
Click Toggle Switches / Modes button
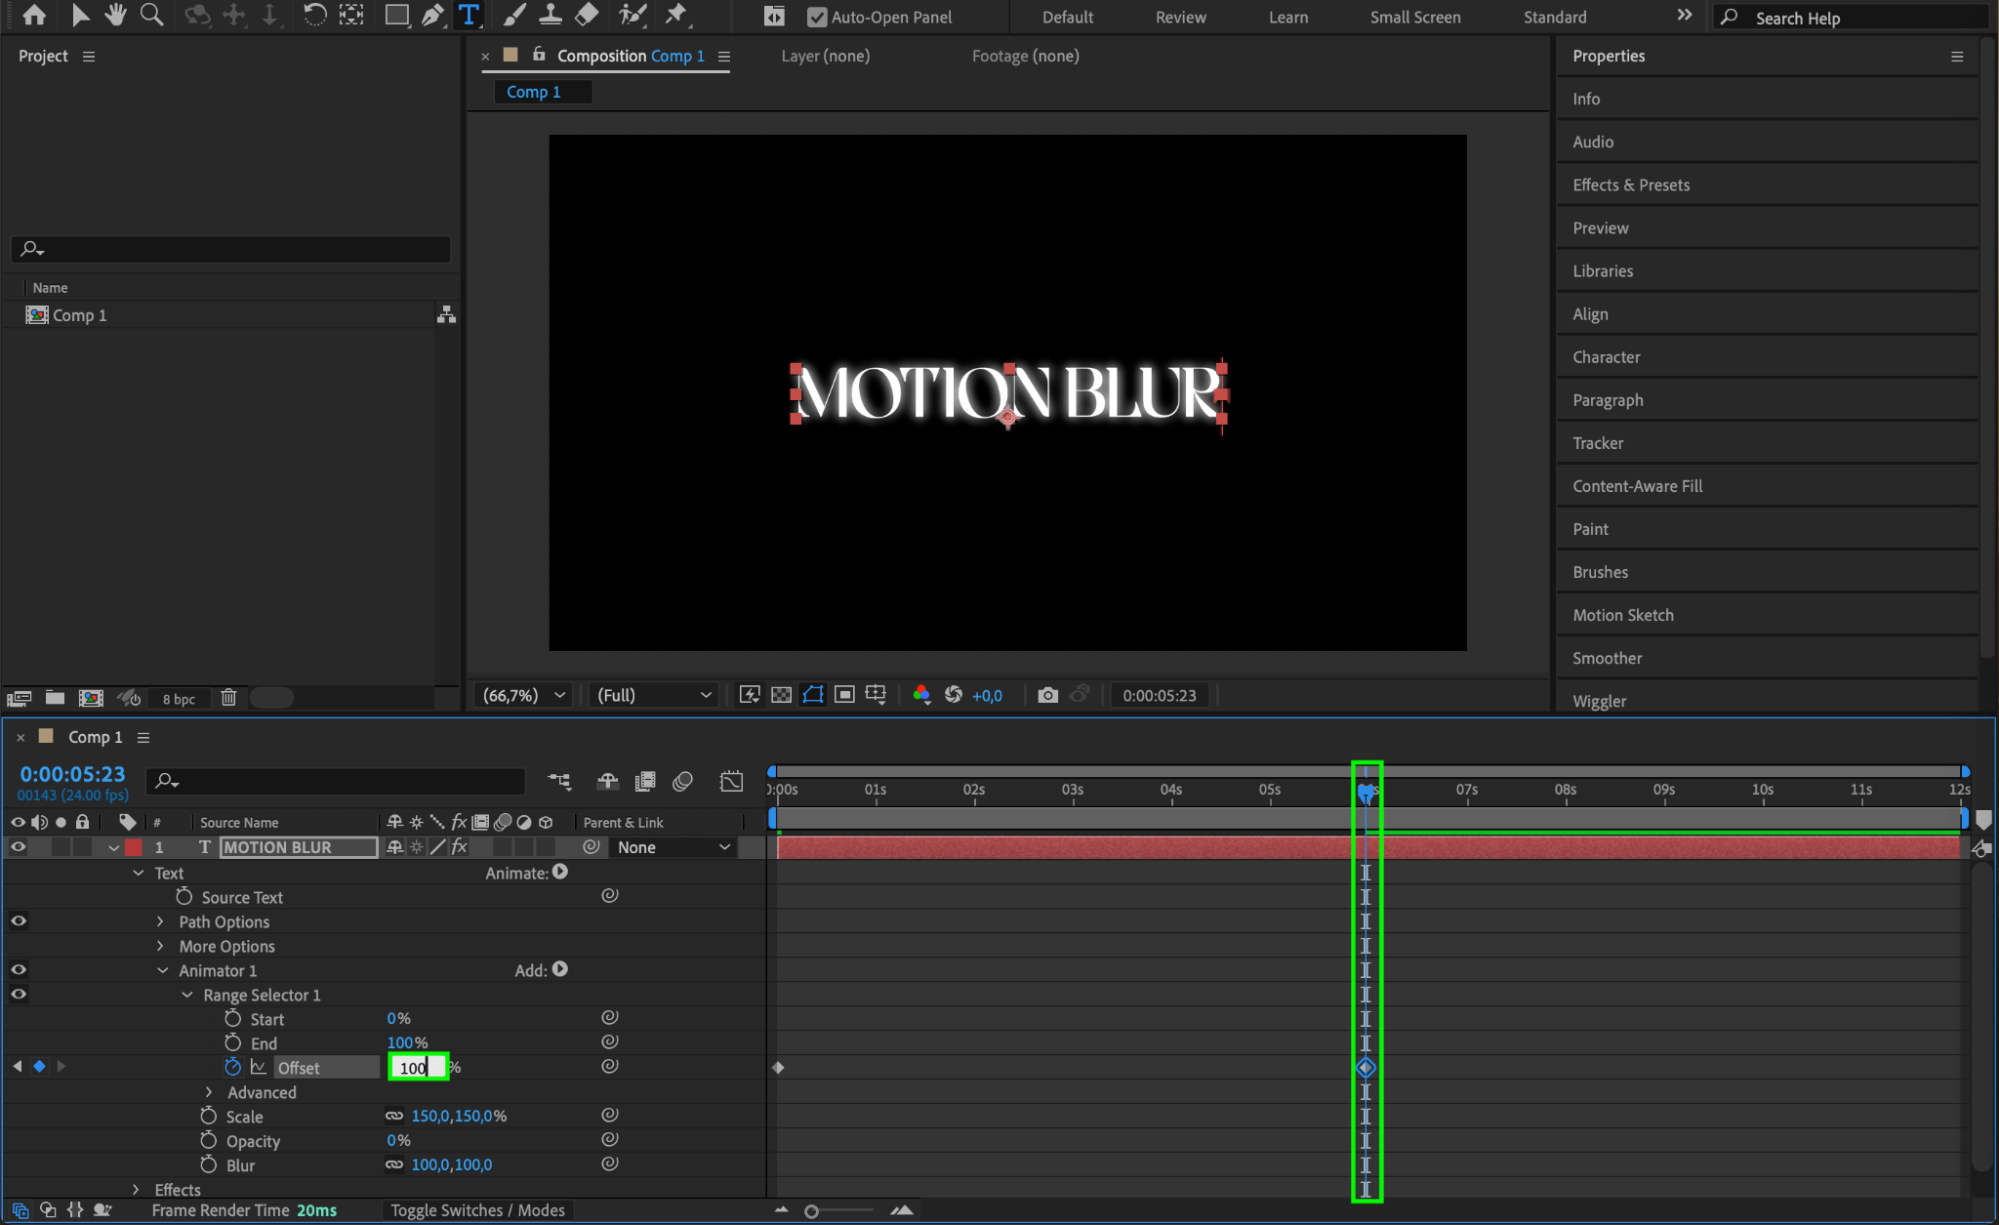[x=477, y=1210]
